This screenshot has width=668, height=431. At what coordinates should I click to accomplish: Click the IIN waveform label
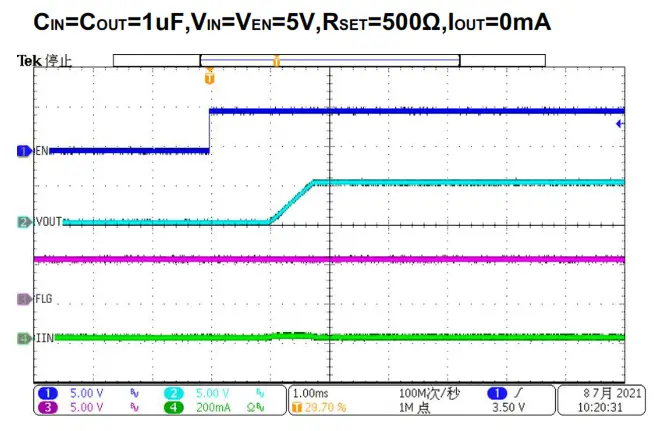tap(45, 338)
